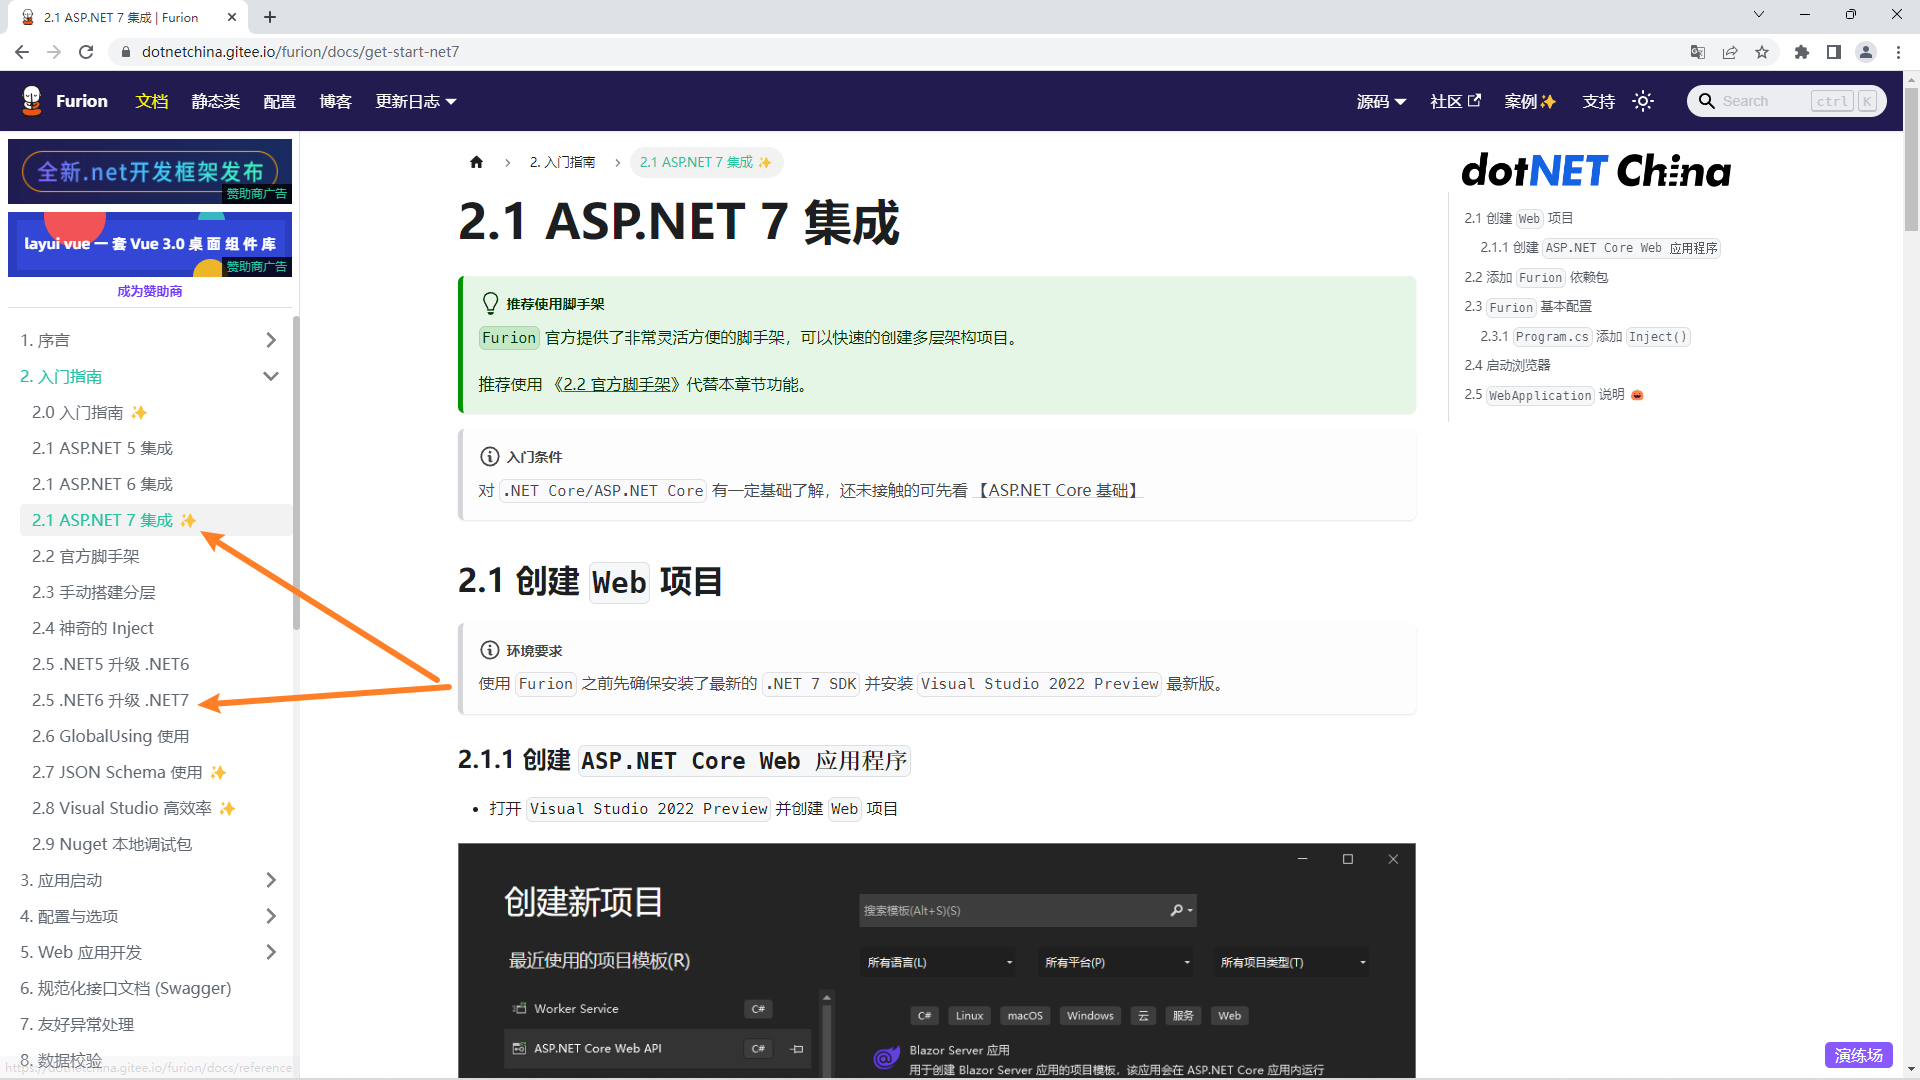Go back with browser back arrow
The width and height of the screenshot is (1920, 1080).
(x=21, y=52)
